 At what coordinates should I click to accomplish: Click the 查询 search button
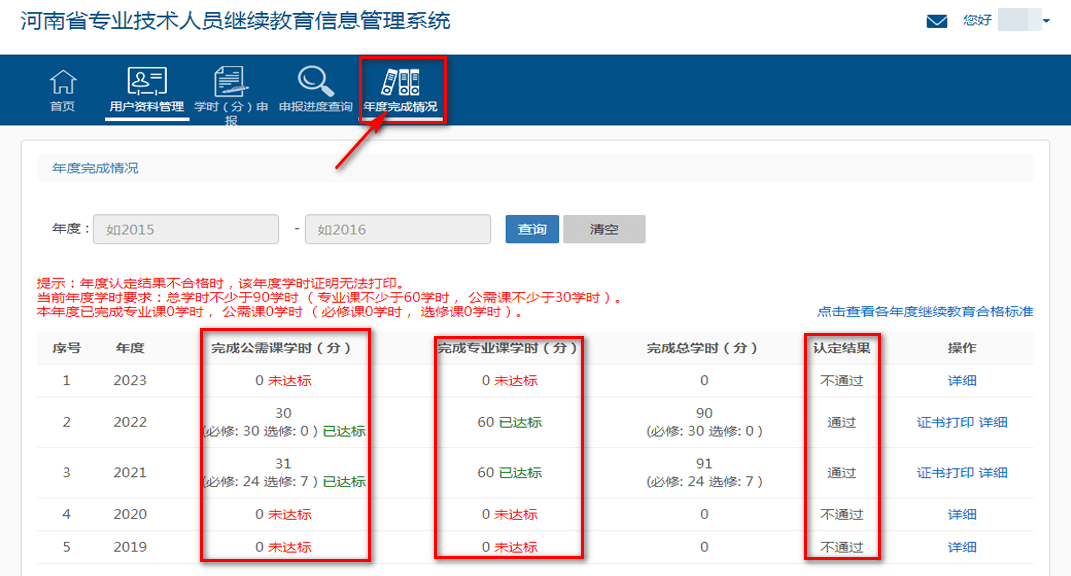(532, 229)
